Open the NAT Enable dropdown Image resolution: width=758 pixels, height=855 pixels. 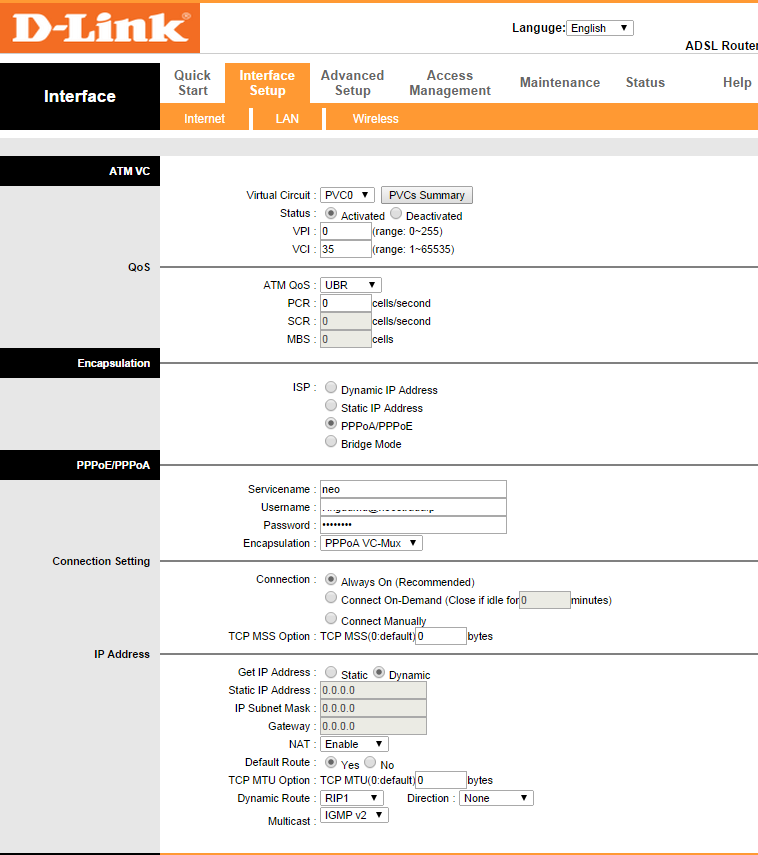click(354, 744)
